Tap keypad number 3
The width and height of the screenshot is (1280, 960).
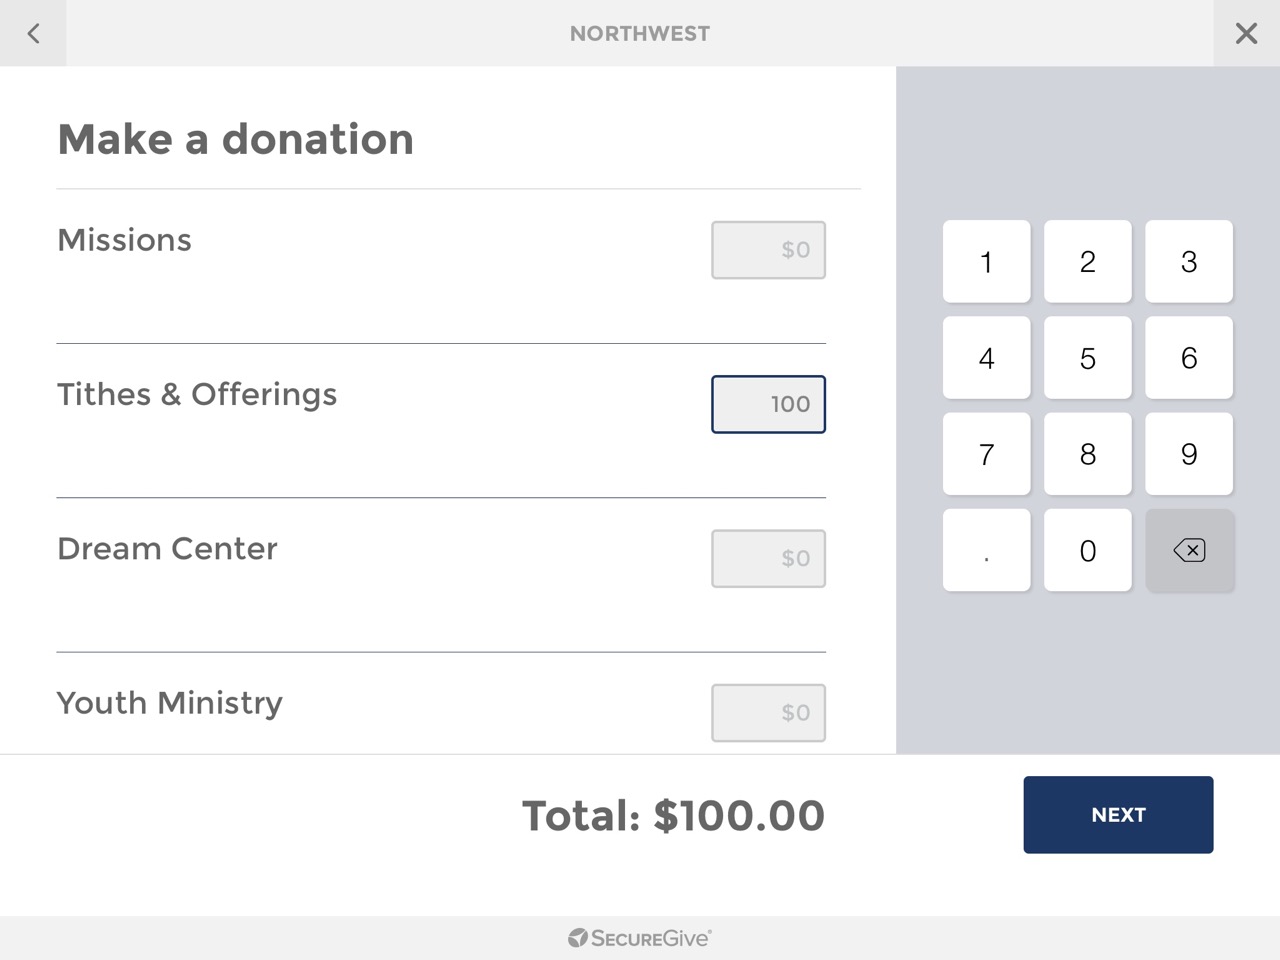1189,262
